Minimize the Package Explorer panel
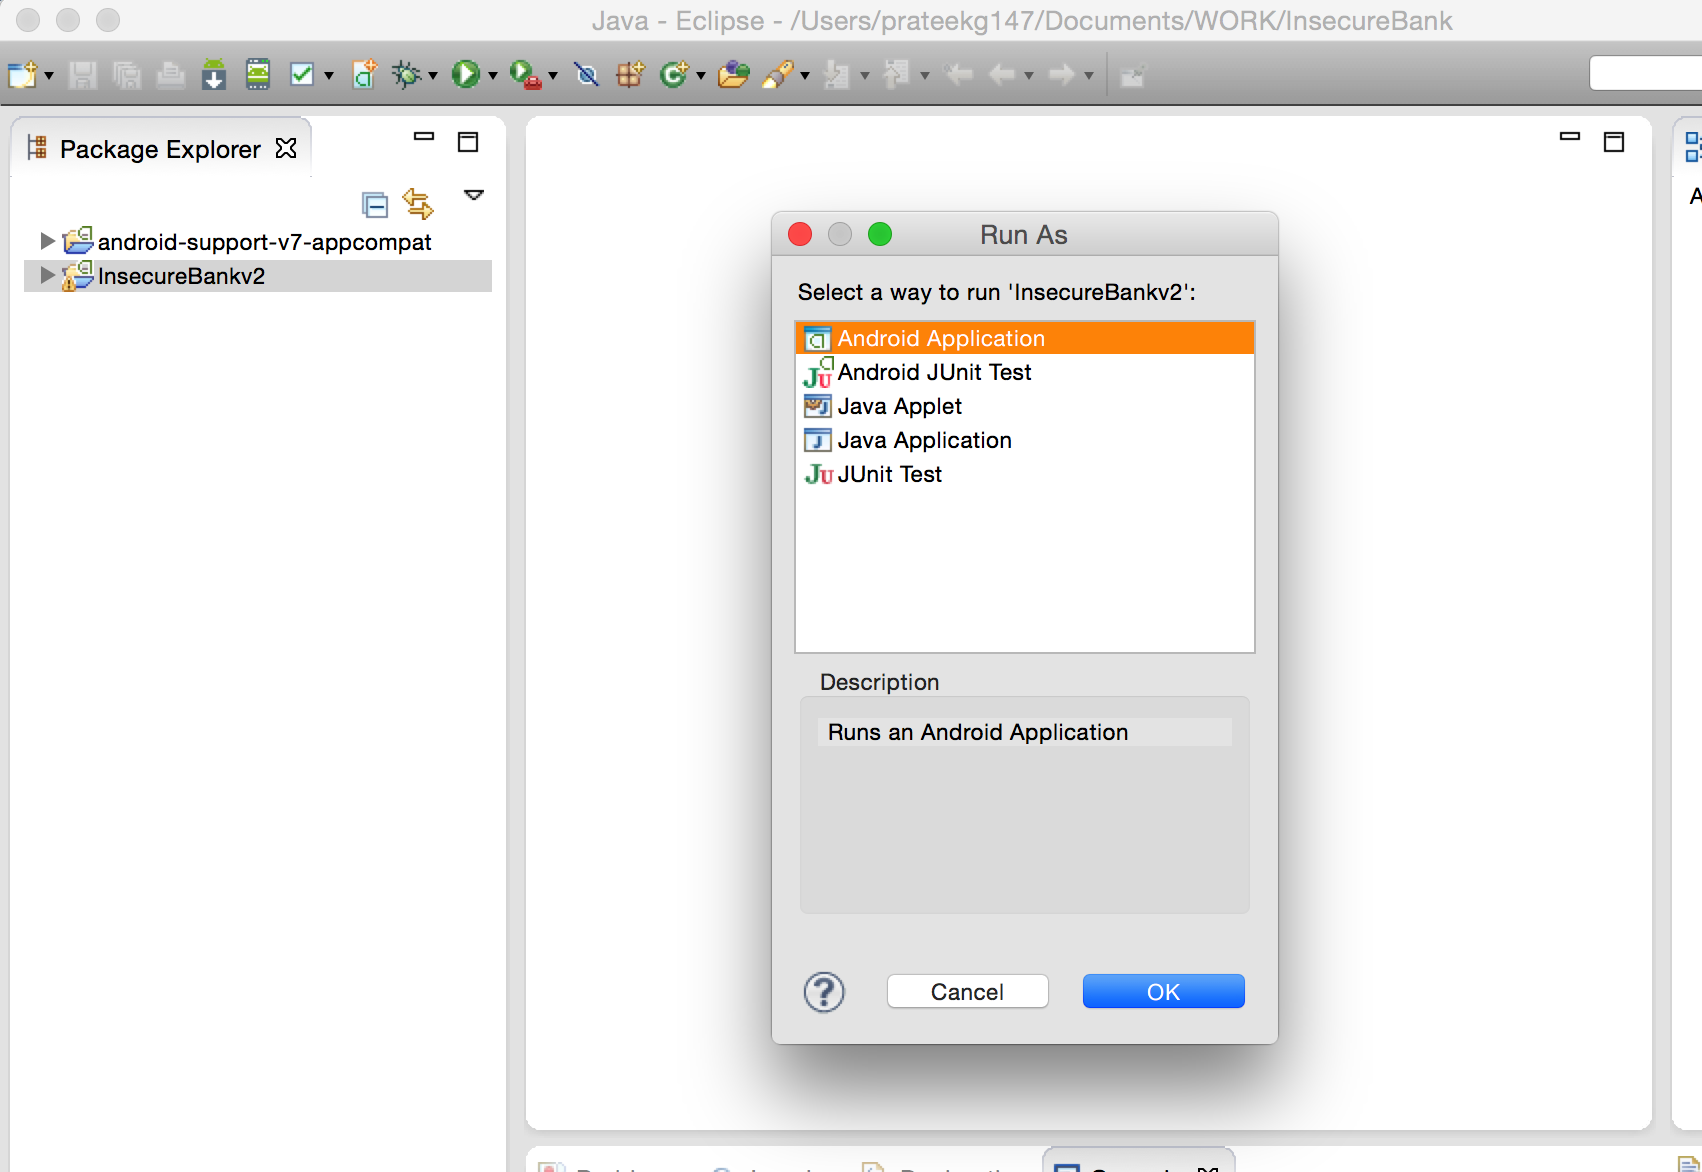 (x=424, y=137)
